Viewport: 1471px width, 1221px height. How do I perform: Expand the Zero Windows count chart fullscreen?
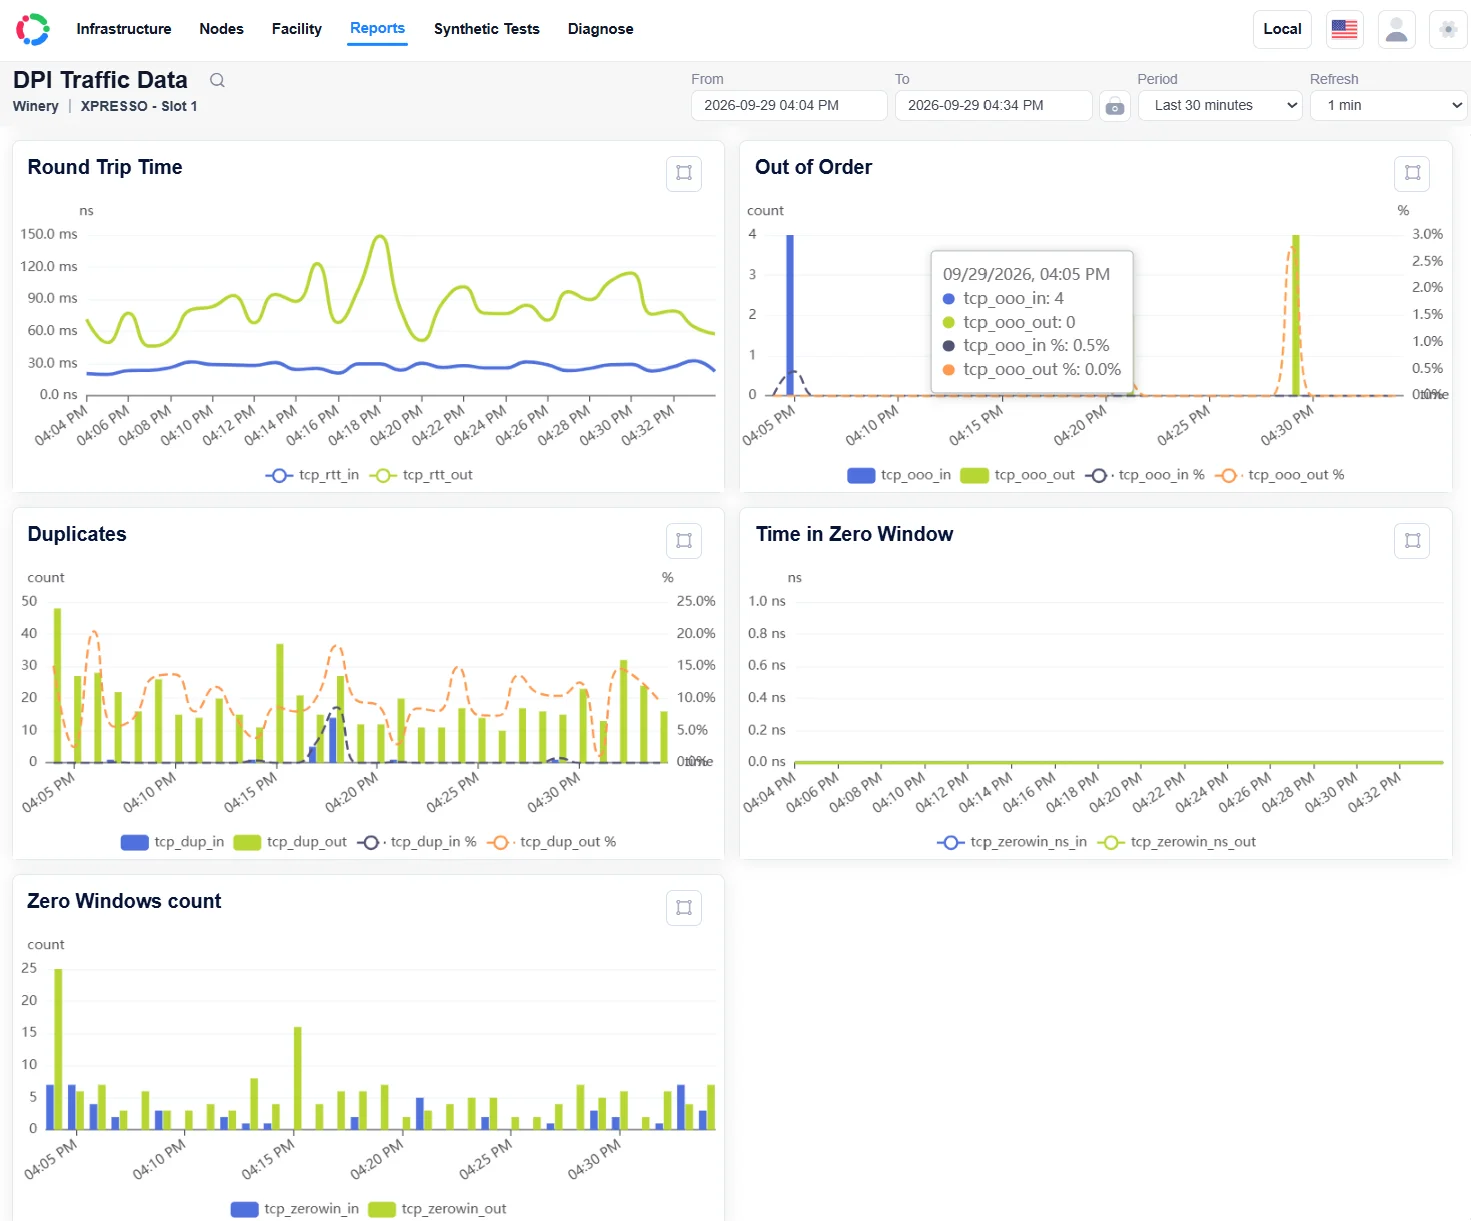point(684,907)
